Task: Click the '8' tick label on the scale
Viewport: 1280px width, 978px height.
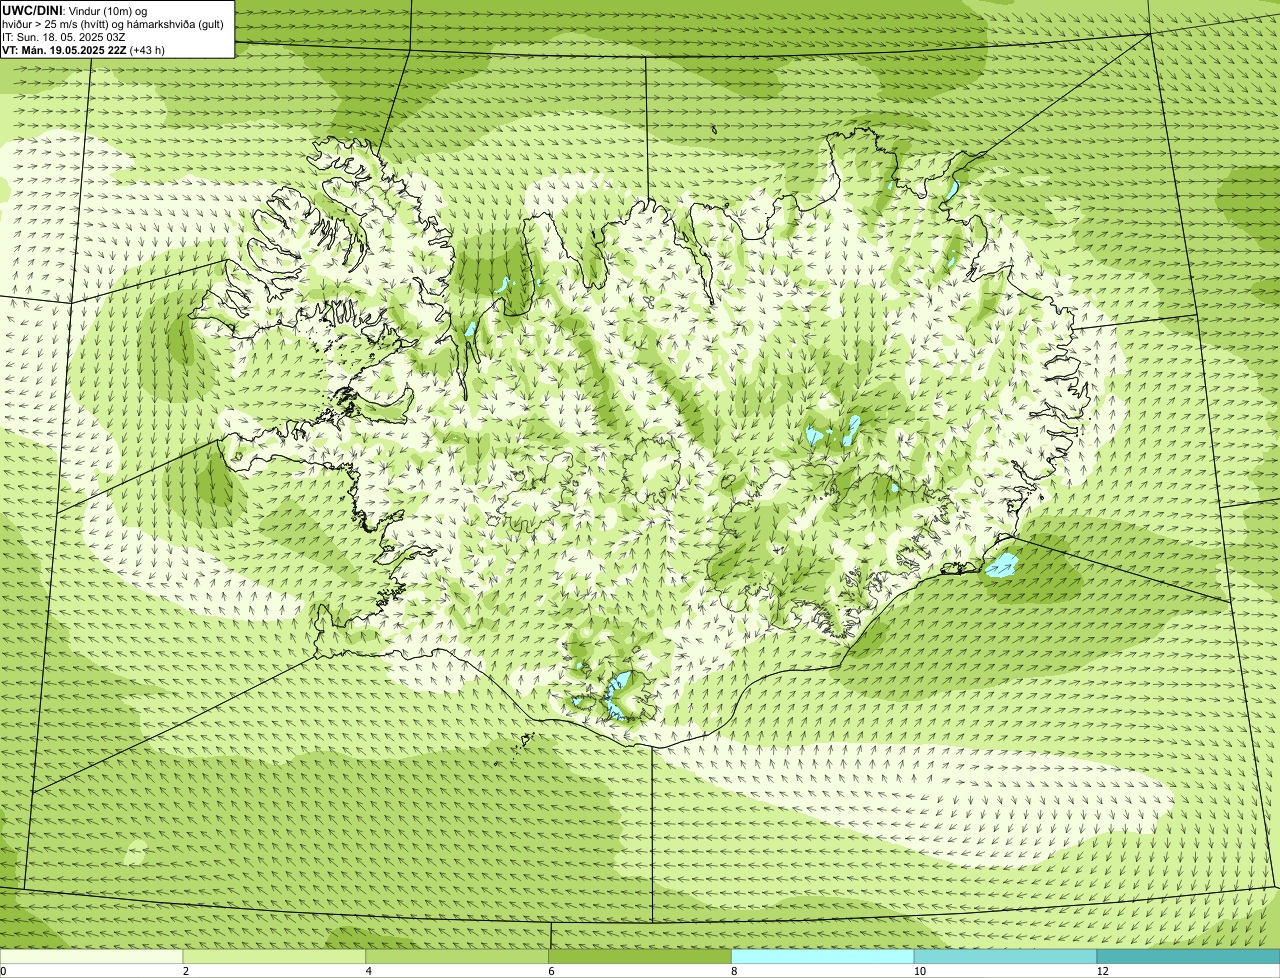Action: coord(734,971)
